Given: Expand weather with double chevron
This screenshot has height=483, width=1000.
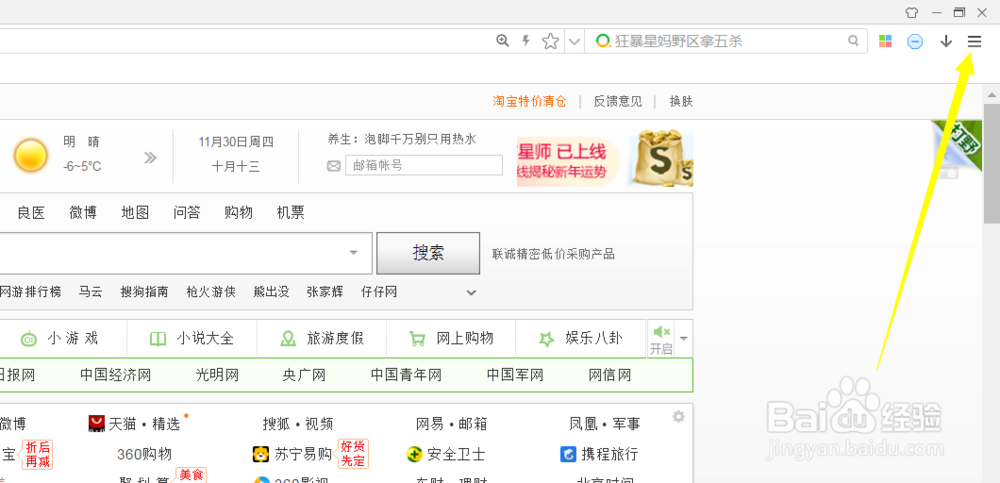Looking at the screenshot, I should (150, 158).
